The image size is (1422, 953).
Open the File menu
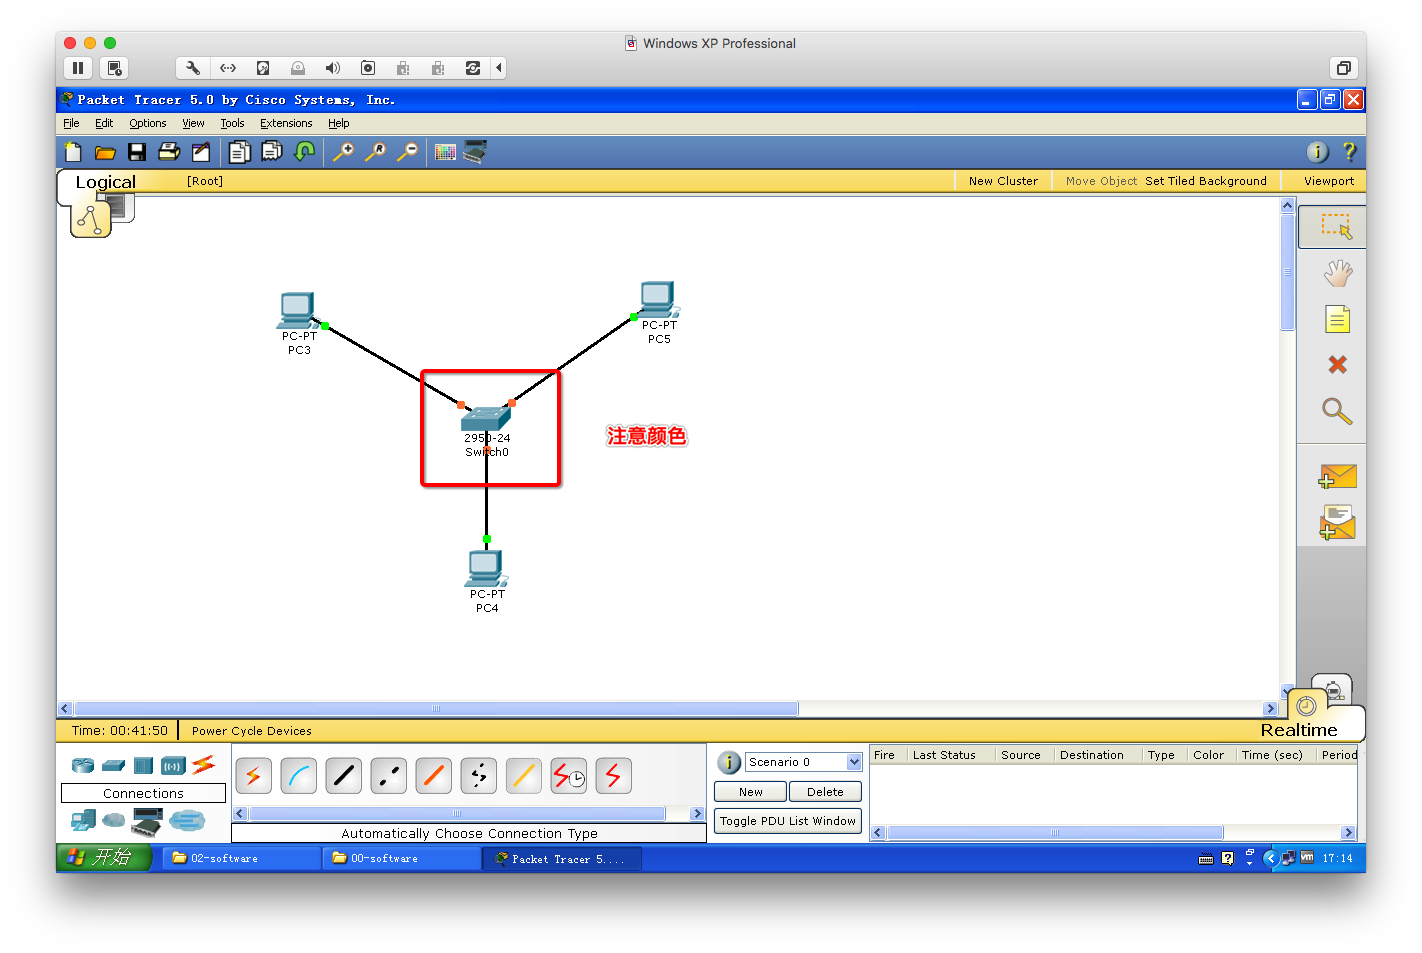(x=71, y=123)
